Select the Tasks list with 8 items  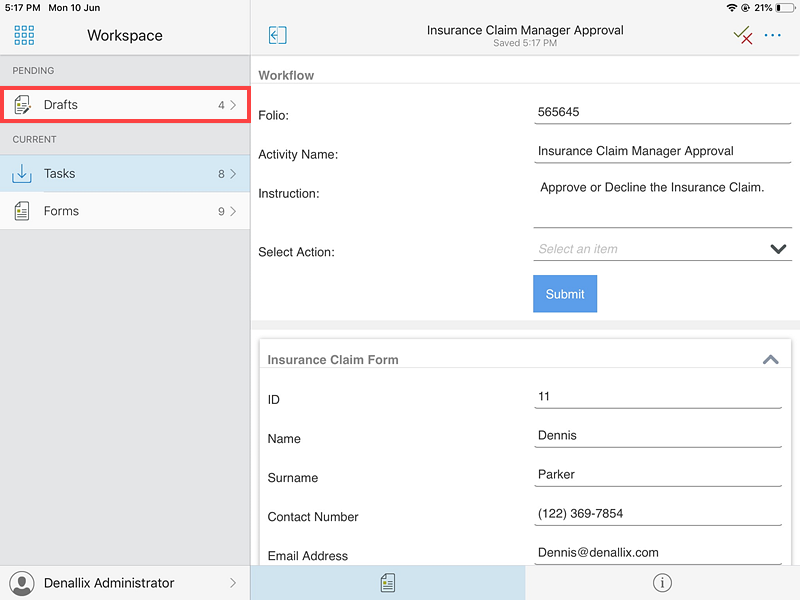(x=125, y=174)
